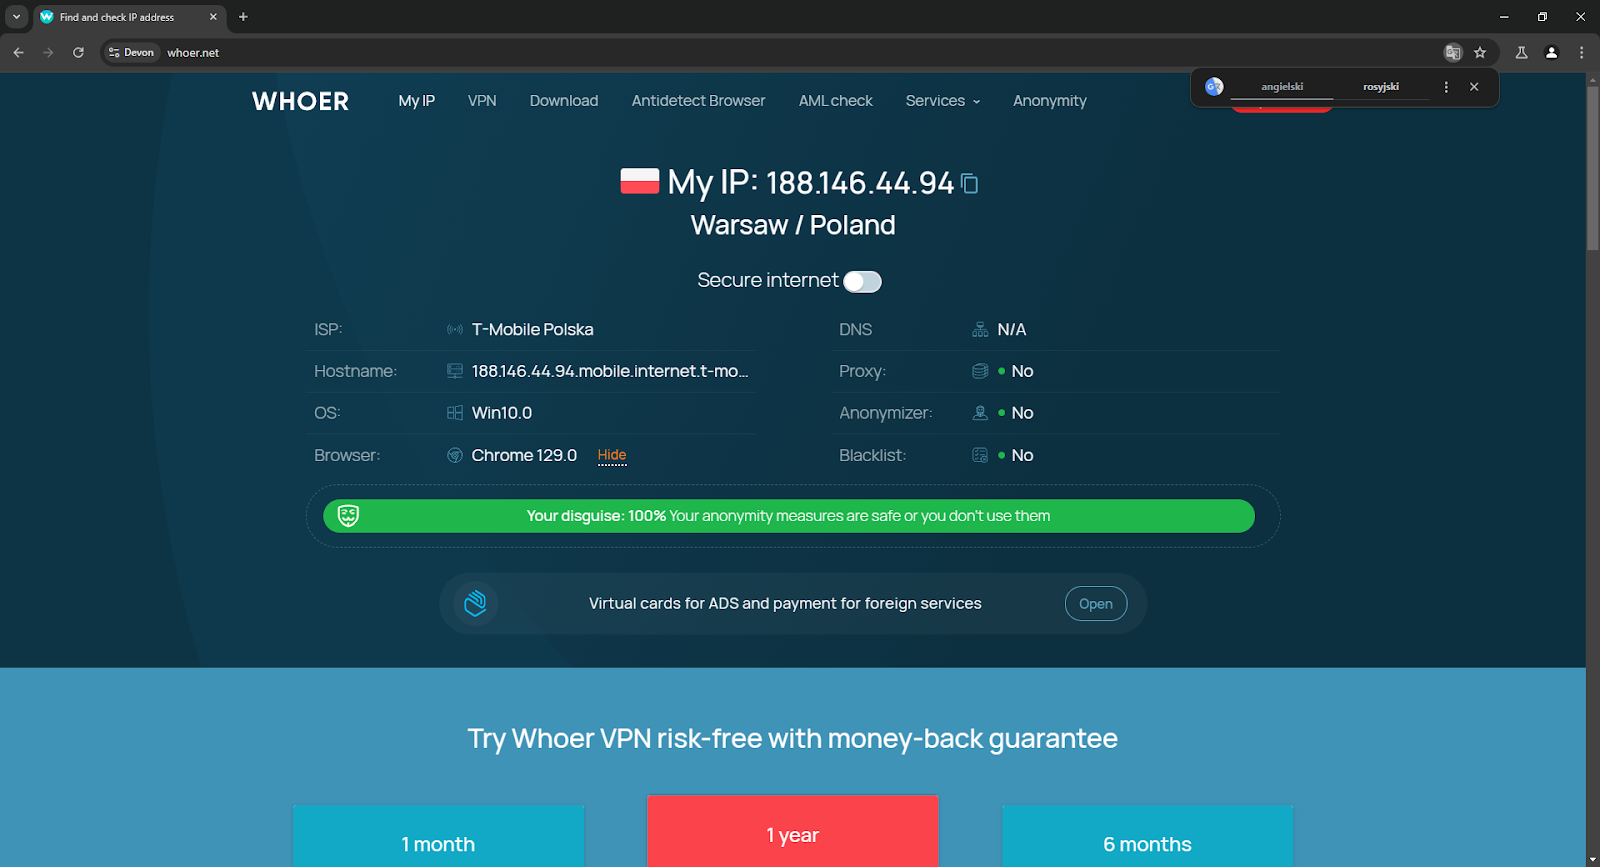Click the Virtual cards for ADS banner text
The width and height of the screenshot is (1600, 867).
tap(785, 604)
